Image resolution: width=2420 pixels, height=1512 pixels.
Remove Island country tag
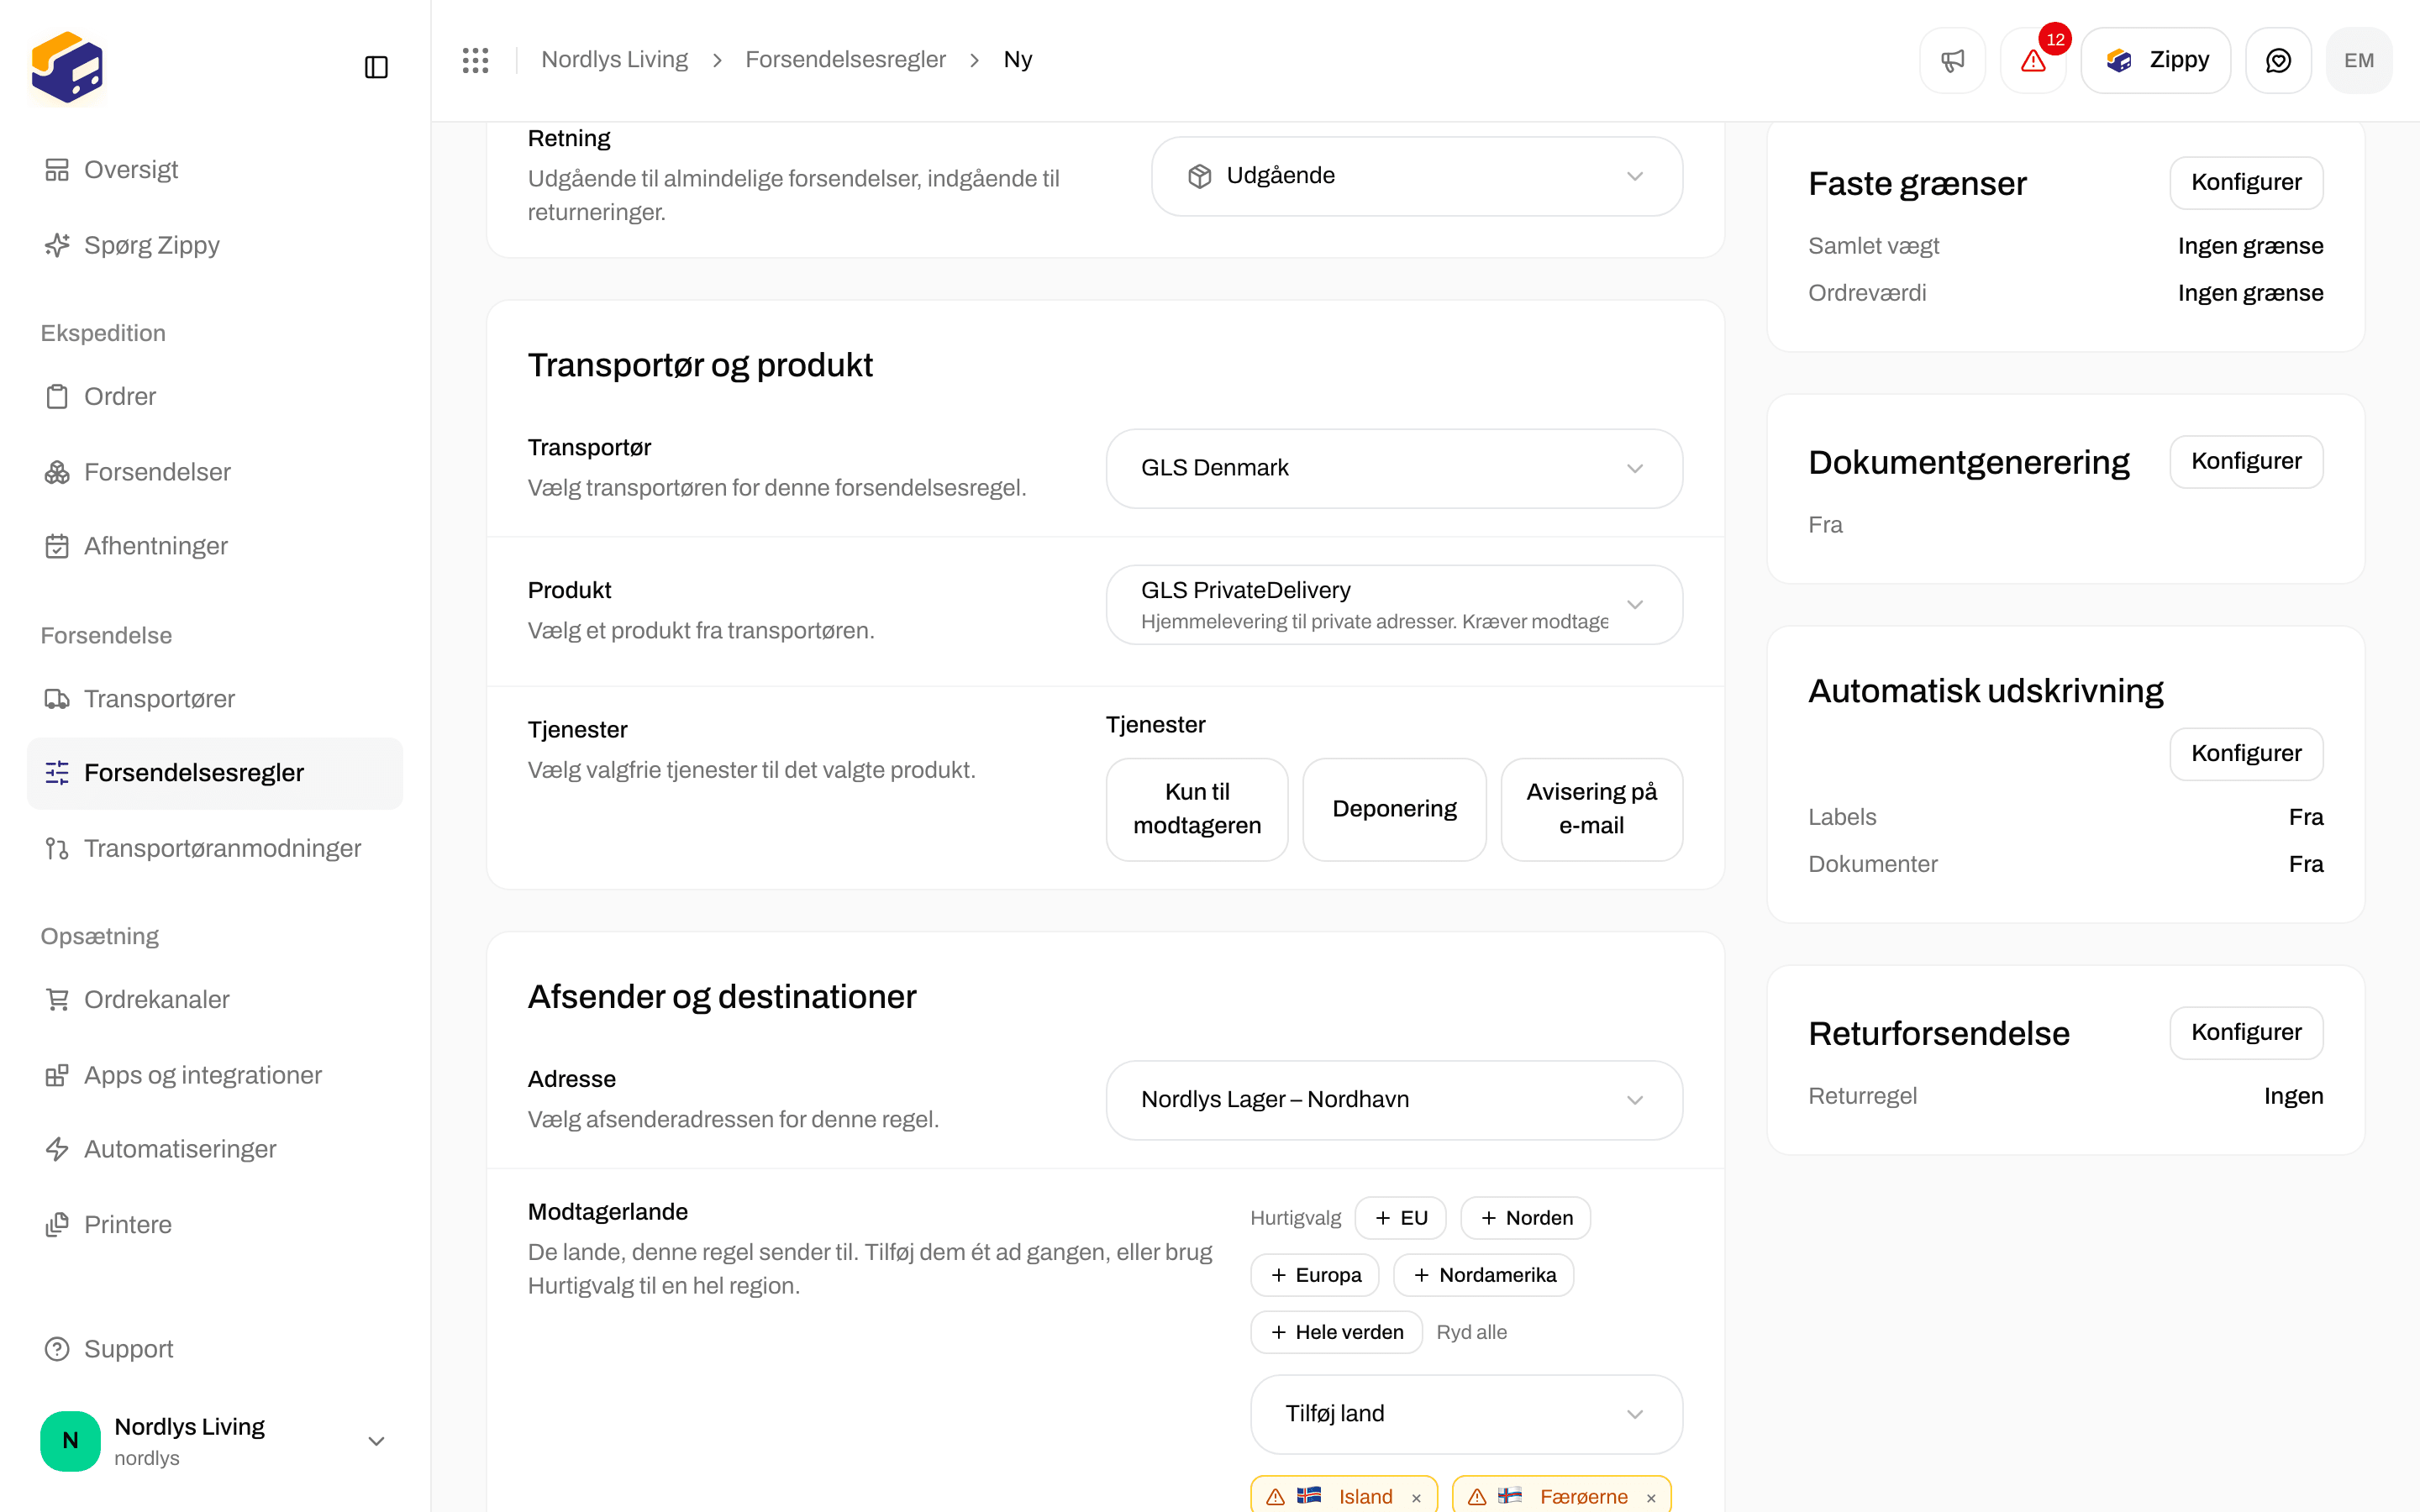(1416, 1497)
